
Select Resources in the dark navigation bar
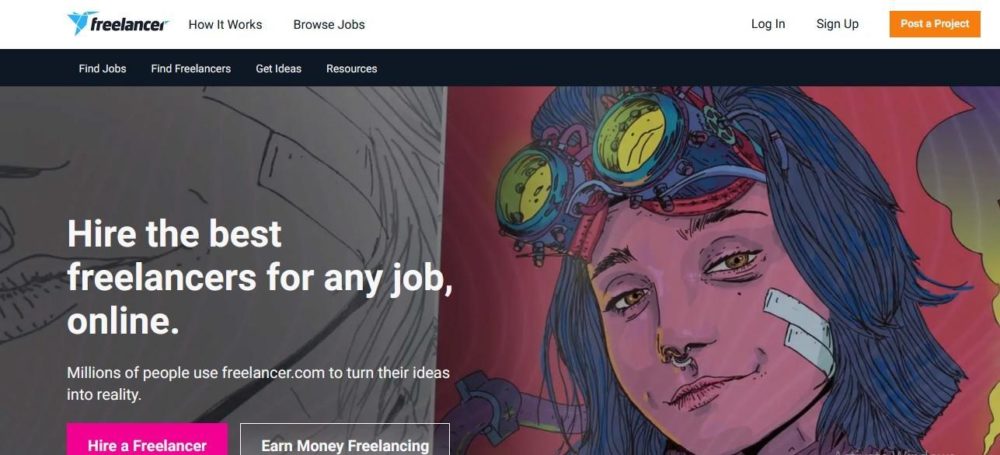click(x=351, y=68)
